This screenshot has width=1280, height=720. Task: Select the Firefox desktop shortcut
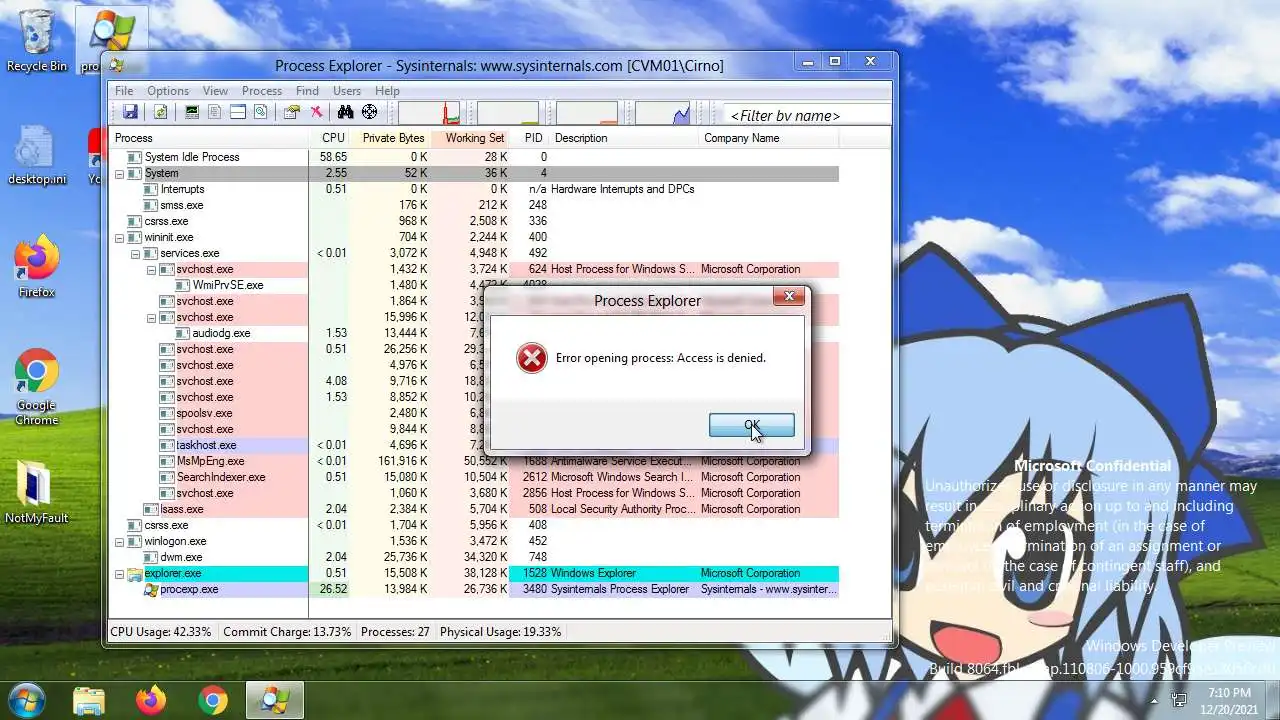(x=37, y=267)
